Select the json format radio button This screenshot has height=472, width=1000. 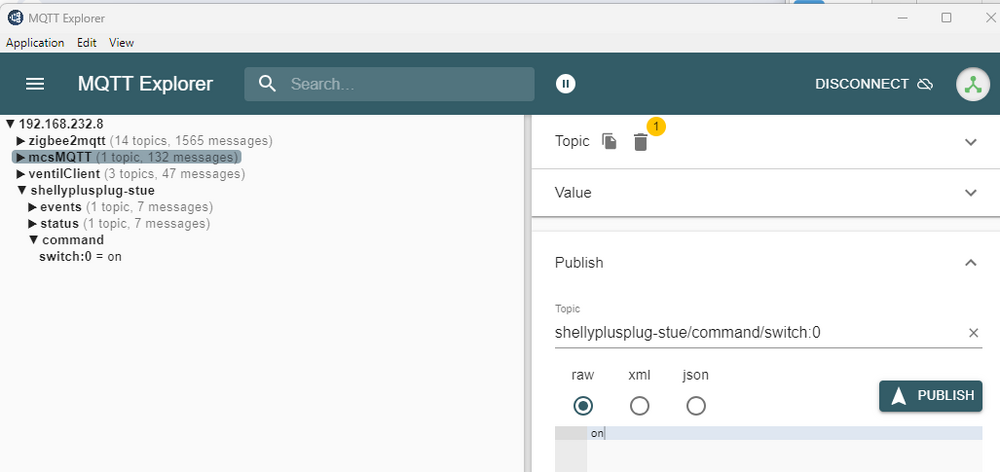click(696, 405)
